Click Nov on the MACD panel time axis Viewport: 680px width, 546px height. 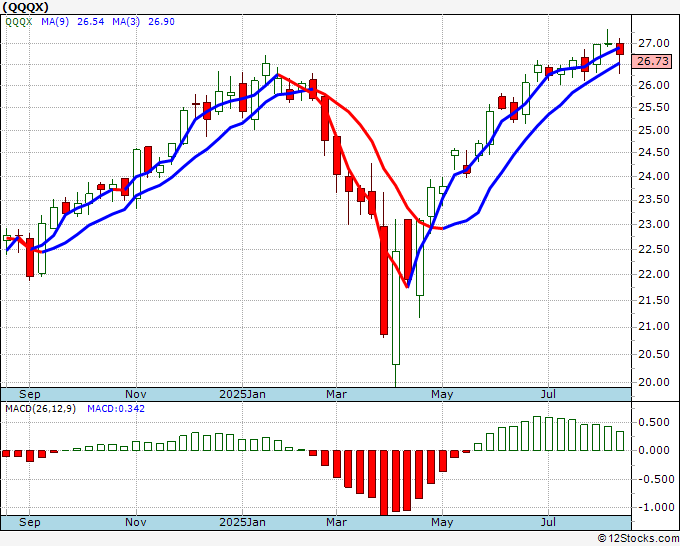(x=136, y=522)
